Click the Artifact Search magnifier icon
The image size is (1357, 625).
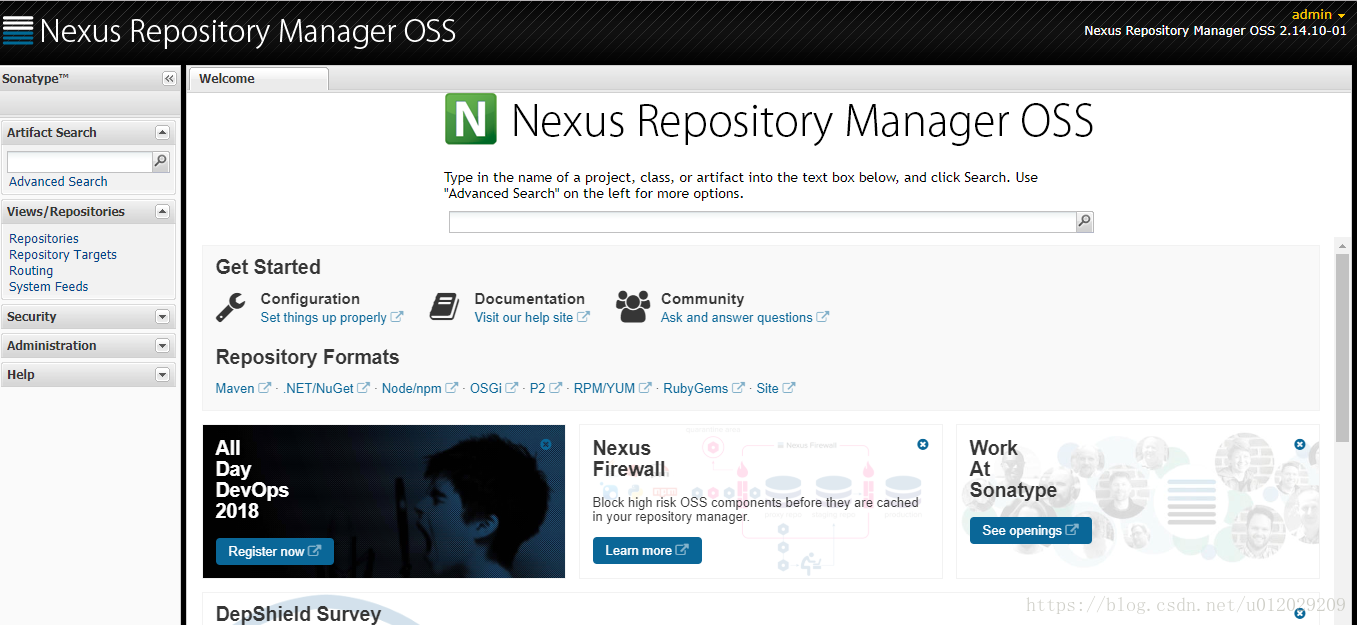[160, 162]
